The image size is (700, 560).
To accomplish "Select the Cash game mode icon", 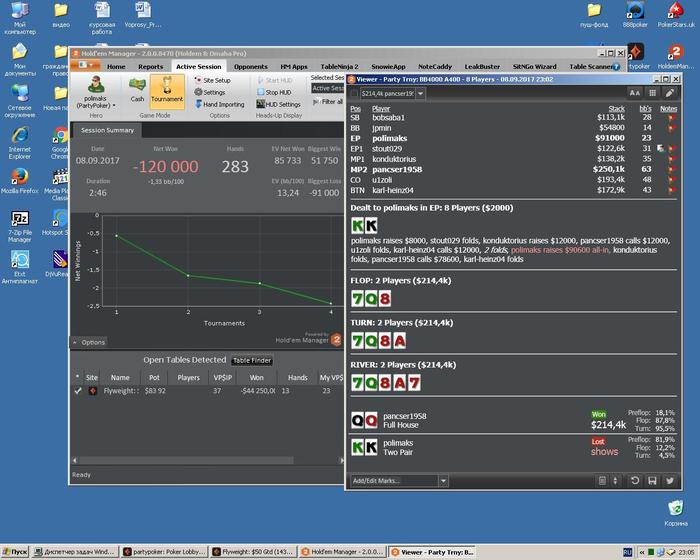I will point(137,91).
